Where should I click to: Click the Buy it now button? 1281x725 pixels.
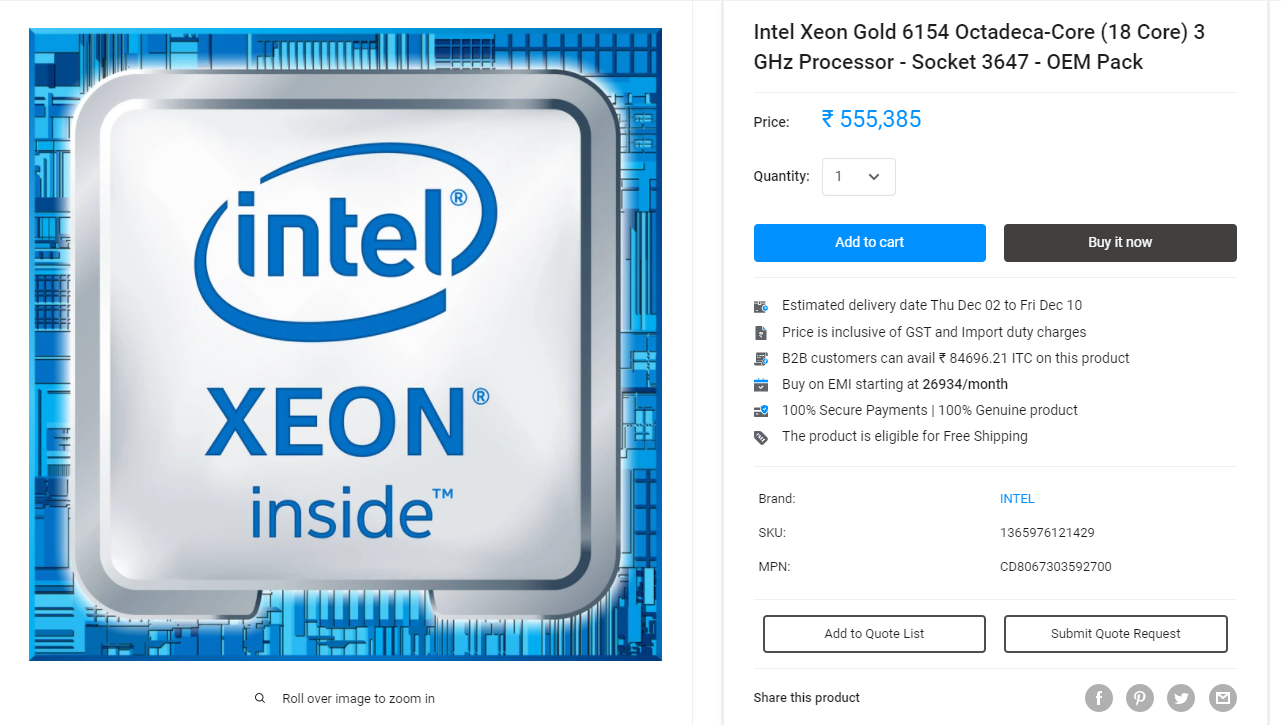pyautogui.click(x=1120, y=243)
